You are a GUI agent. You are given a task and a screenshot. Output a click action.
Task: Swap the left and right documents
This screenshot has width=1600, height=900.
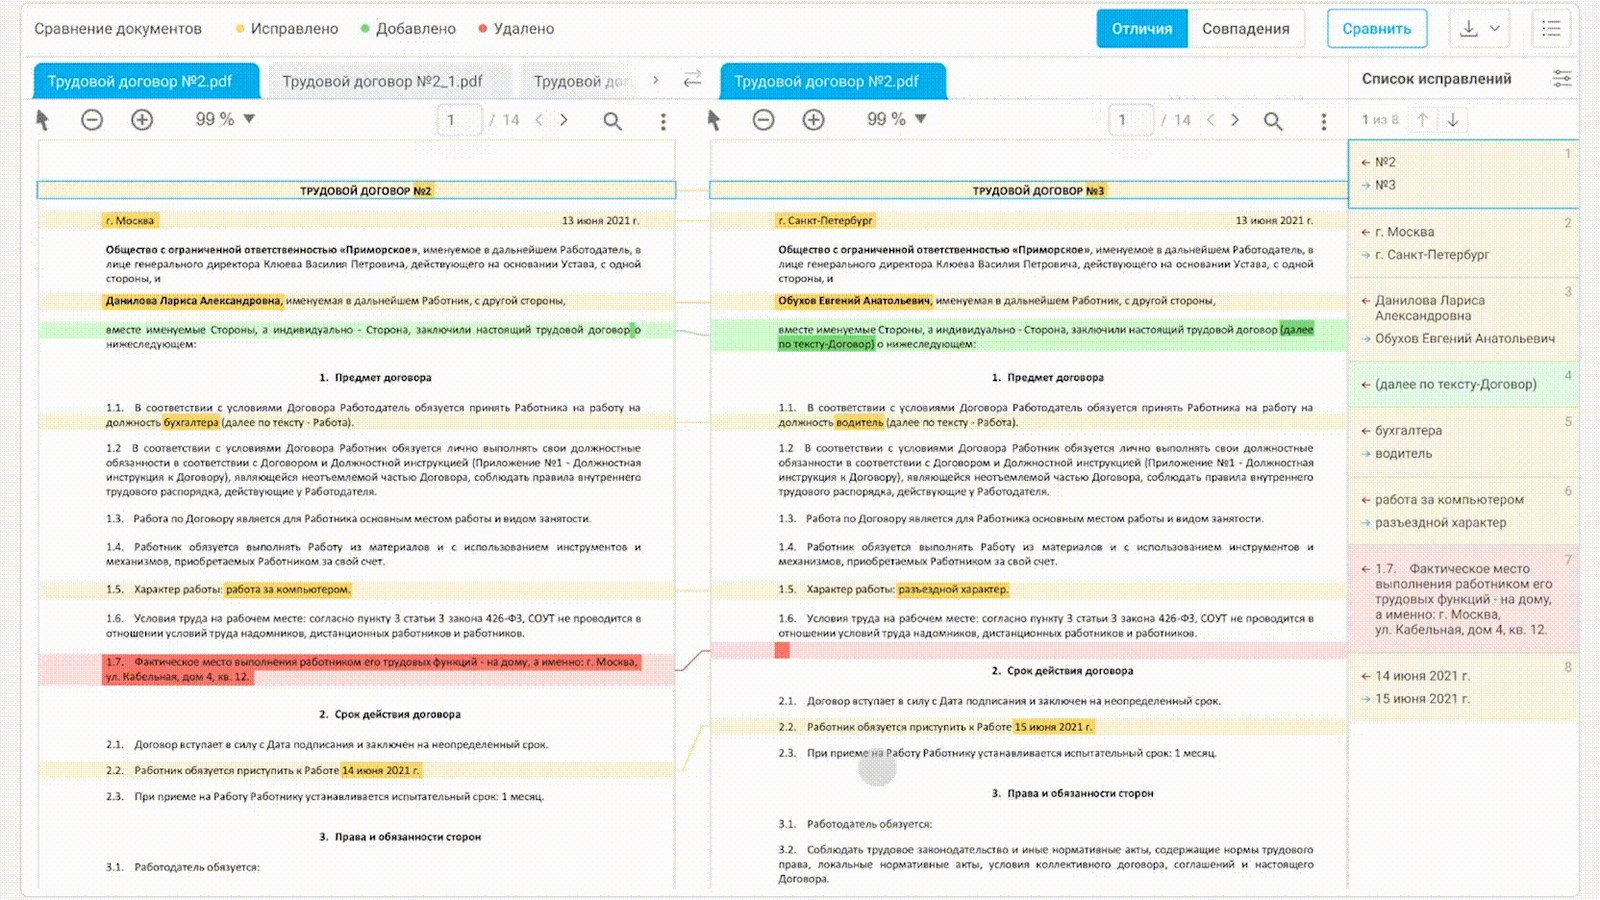[x=692, y=79]
